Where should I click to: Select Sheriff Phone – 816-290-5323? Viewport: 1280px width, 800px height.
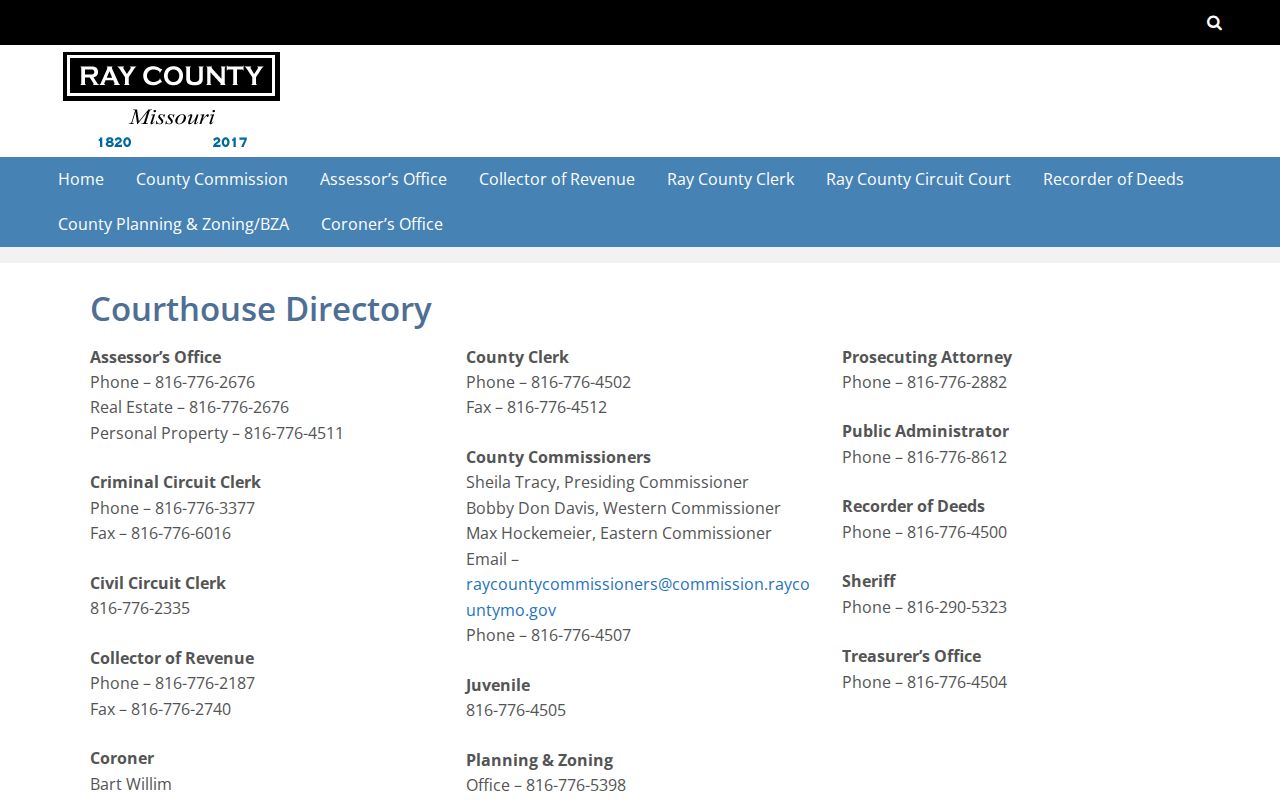(925, 607)
